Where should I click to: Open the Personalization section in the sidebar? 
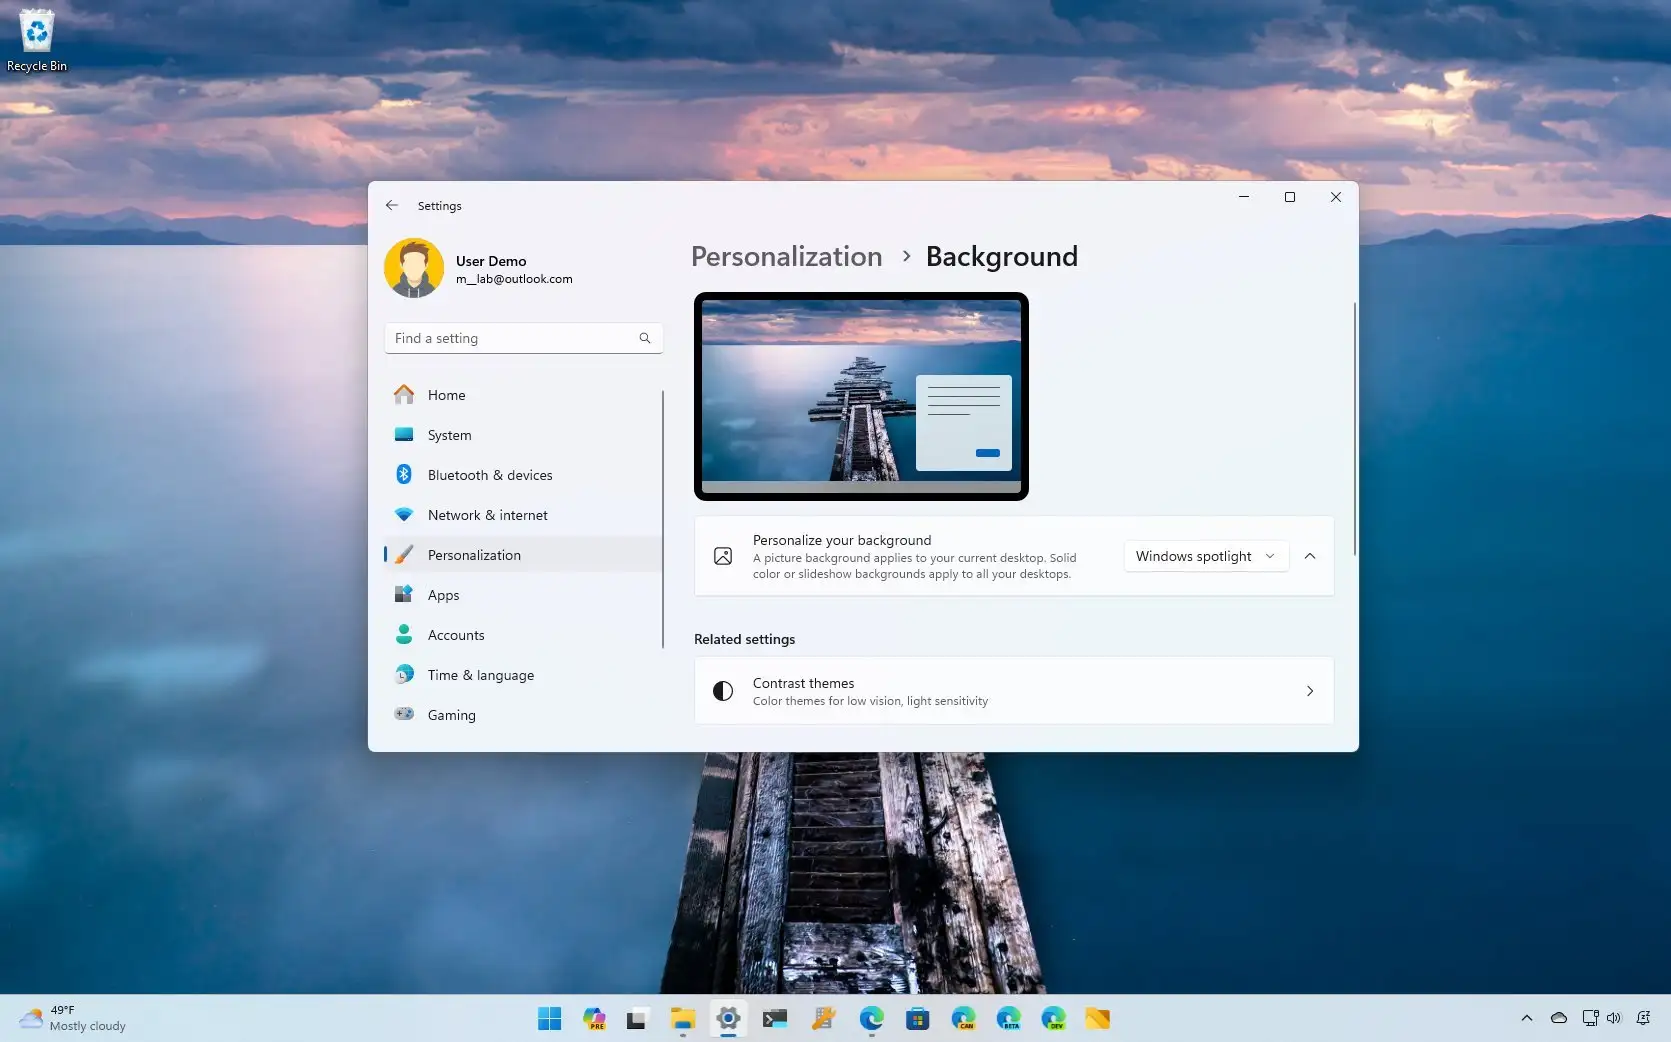point(473,555)
